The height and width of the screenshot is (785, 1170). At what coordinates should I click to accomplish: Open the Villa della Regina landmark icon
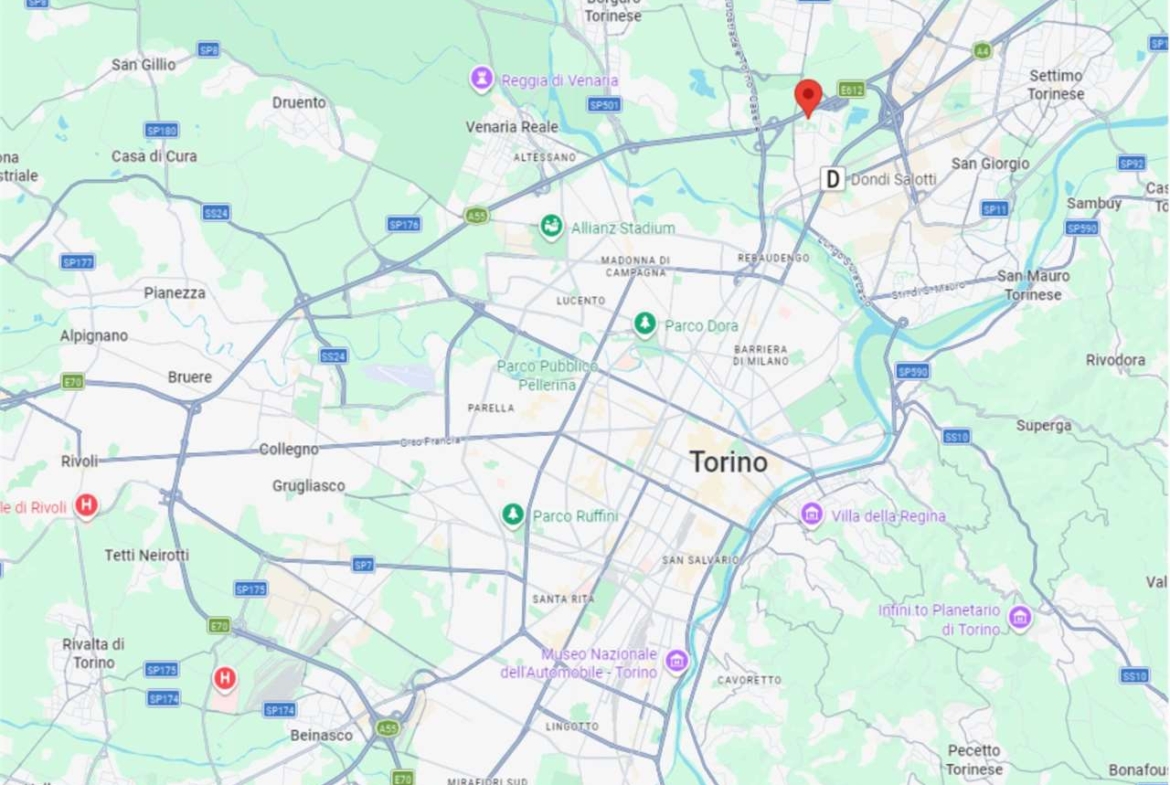tap(811, 514)
